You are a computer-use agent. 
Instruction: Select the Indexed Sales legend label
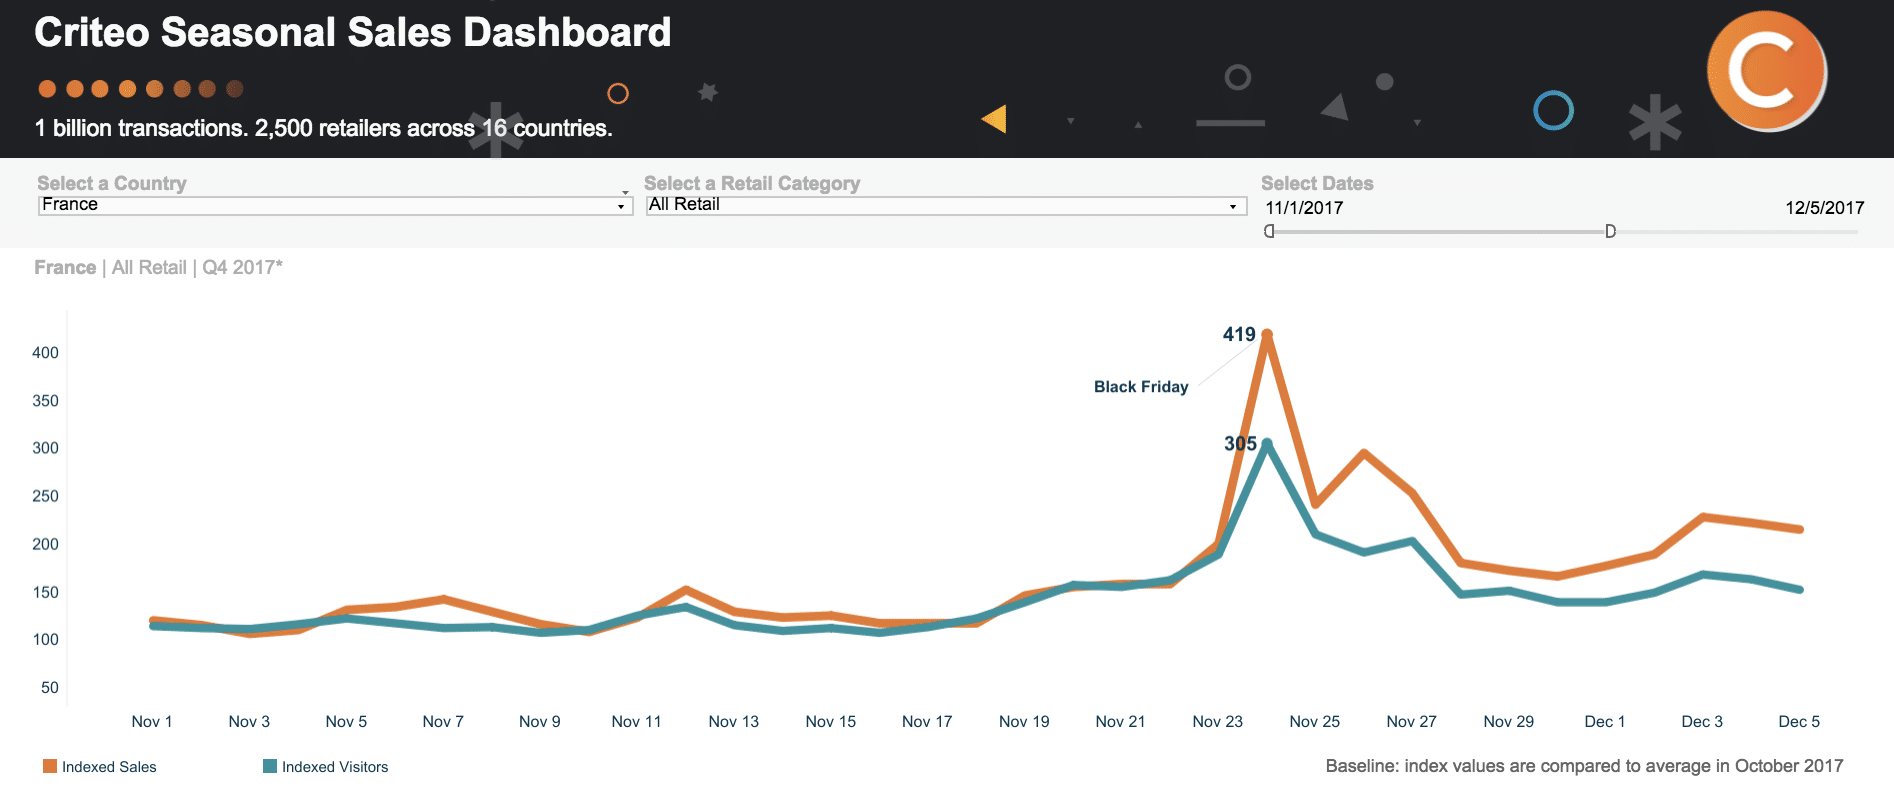click(x=109, y=767)
